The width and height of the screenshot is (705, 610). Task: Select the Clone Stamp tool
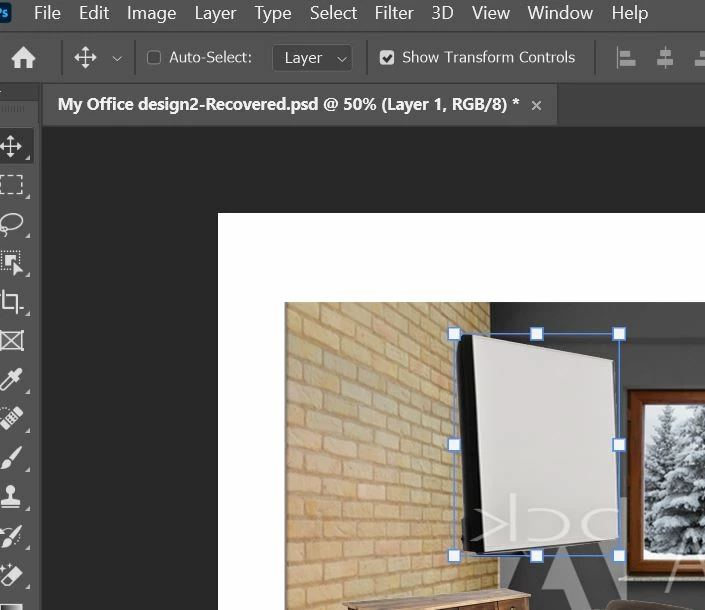coord(11,496)
